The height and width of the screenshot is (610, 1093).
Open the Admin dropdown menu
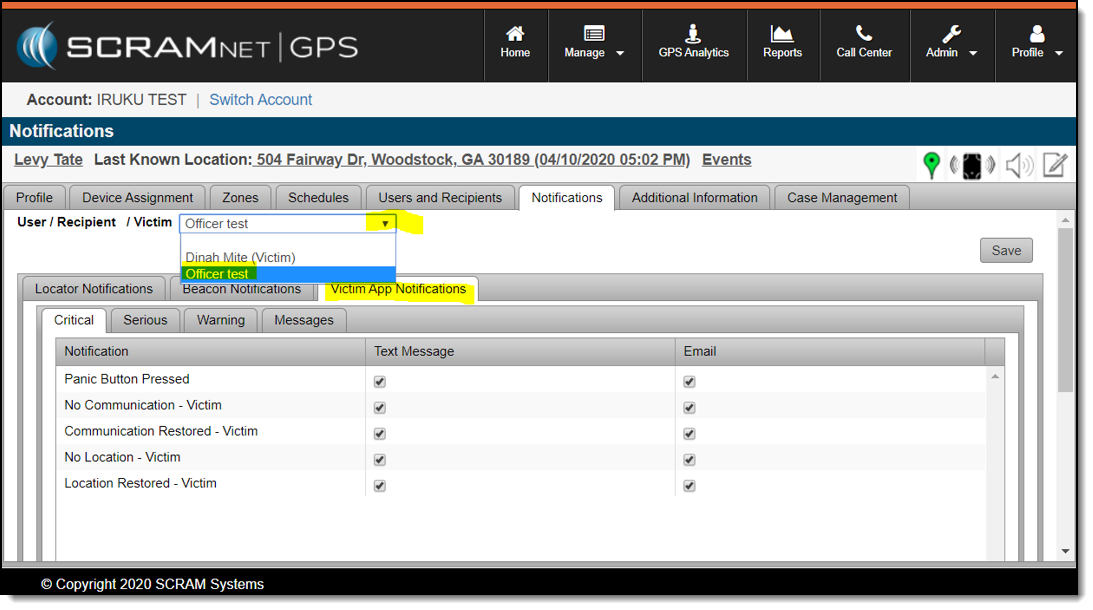coord(951,44)
